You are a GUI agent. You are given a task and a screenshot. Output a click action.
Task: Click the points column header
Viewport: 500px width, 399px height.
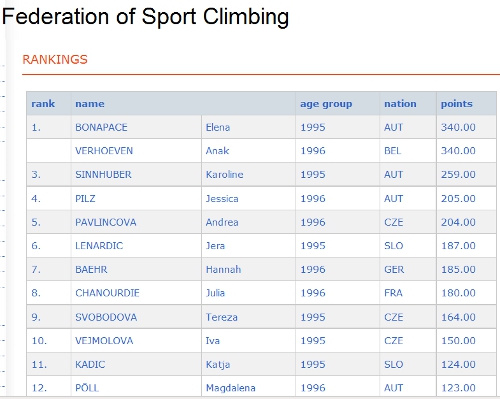point(457,104)
